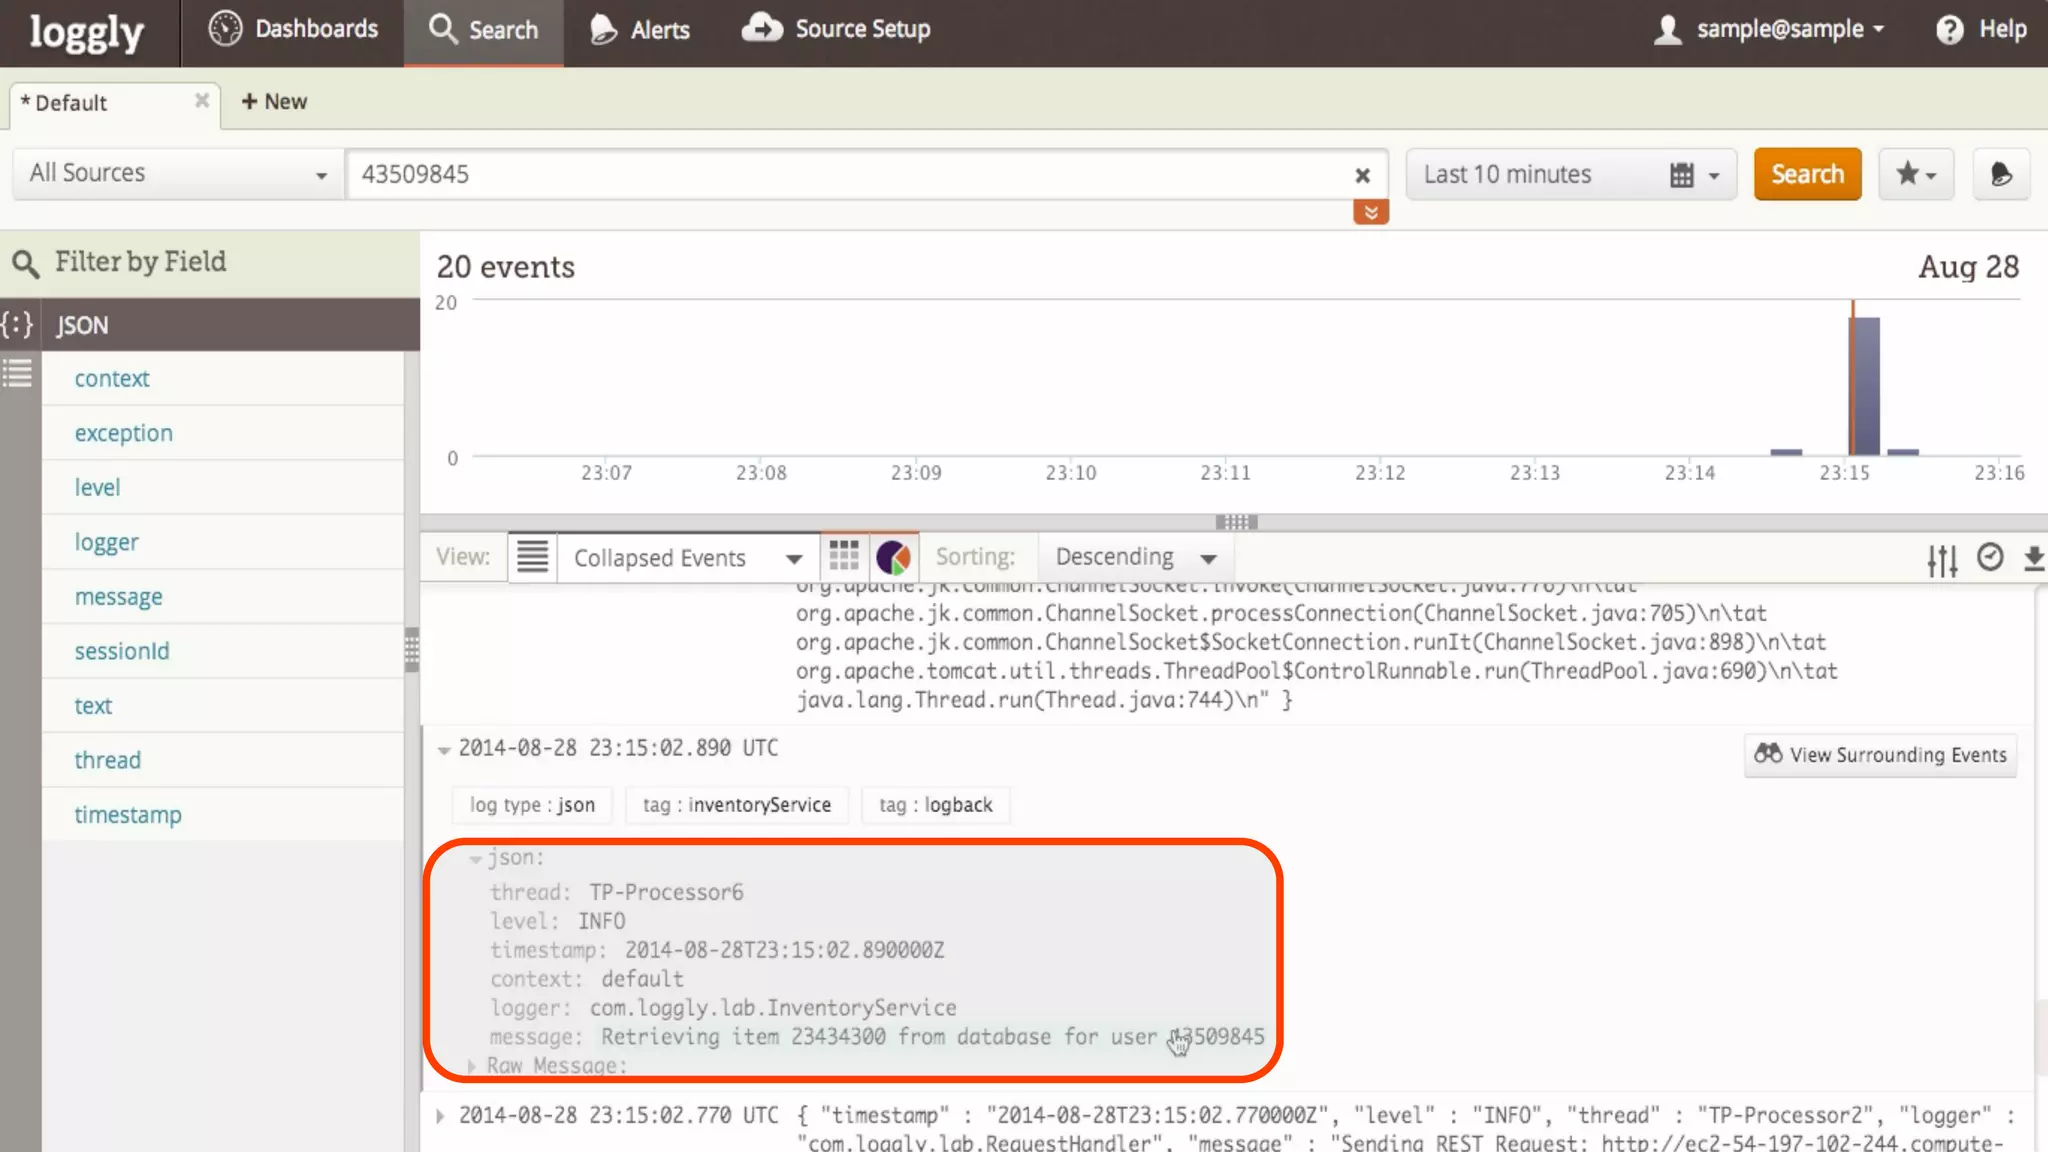Open the field settings sliders icon

1942,559
